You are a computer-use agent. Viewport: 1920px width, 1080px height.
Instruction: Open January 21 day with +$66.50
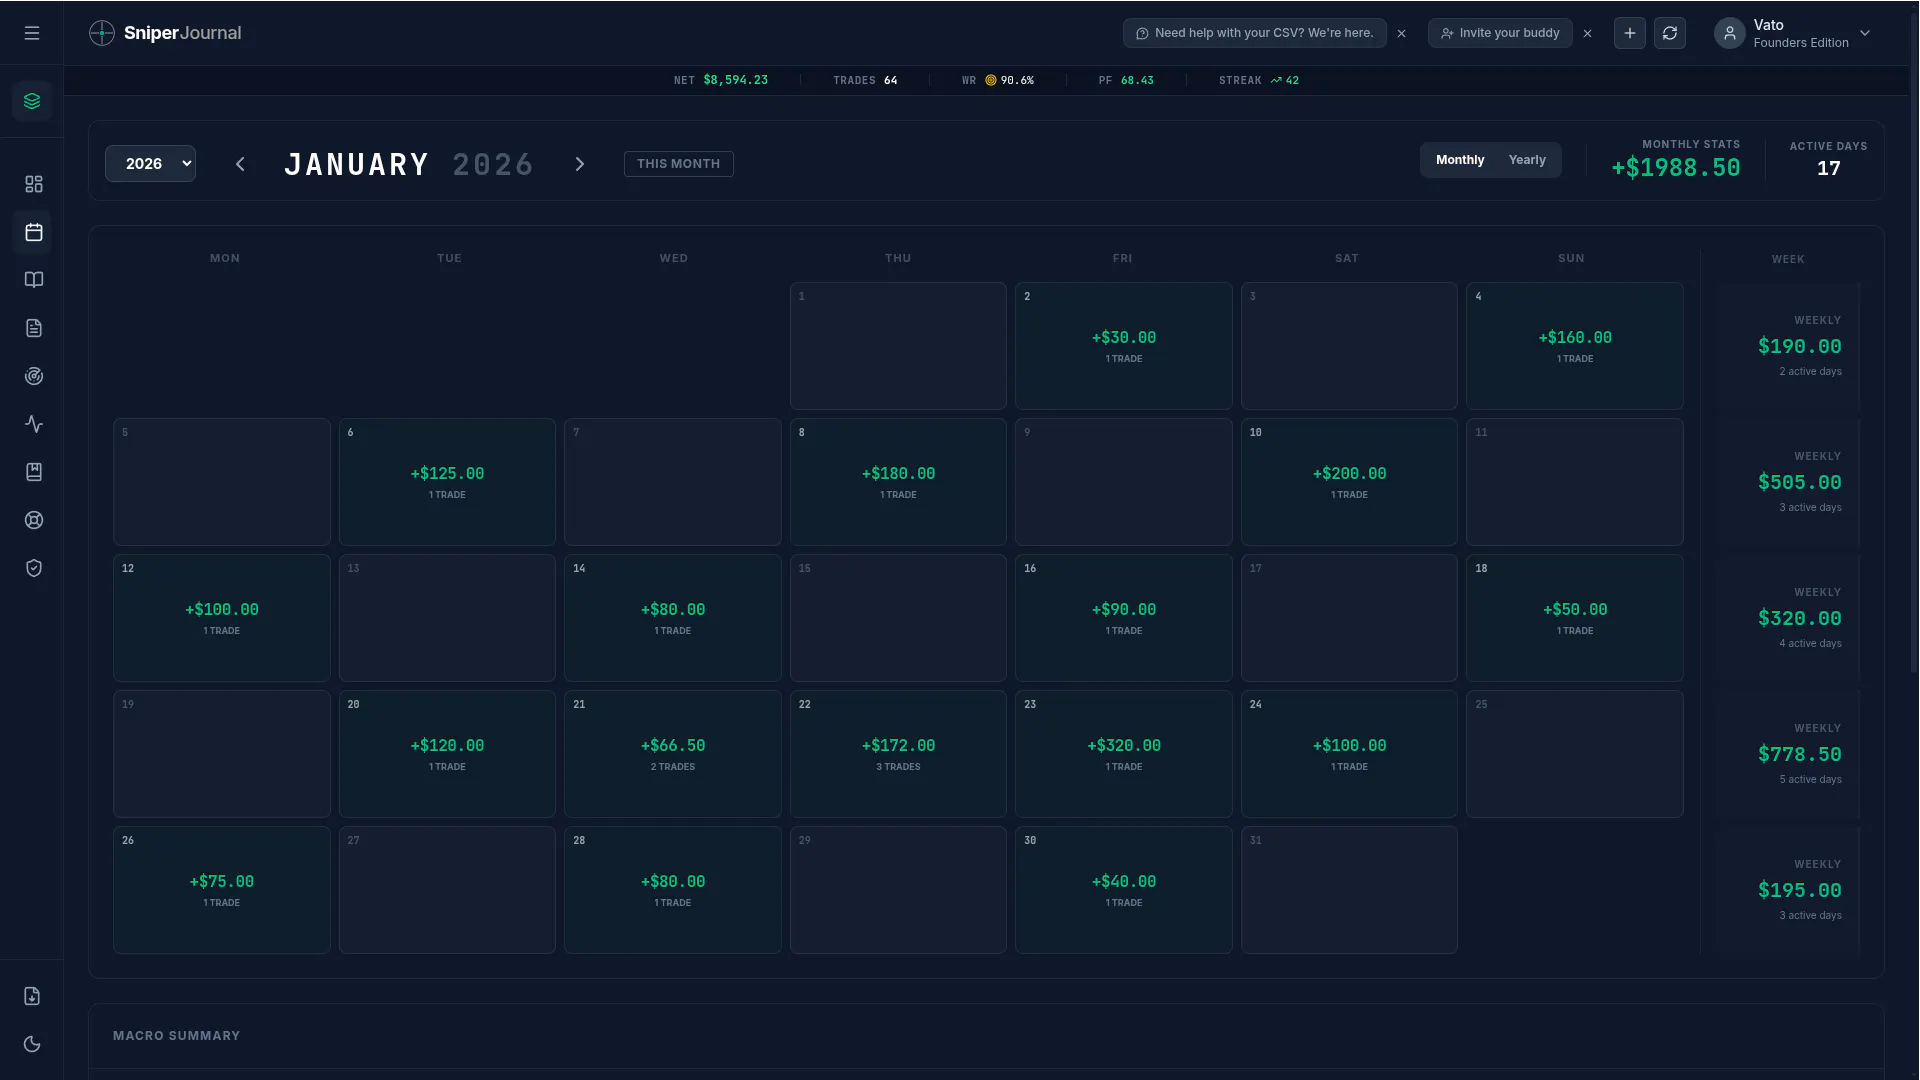673,754
